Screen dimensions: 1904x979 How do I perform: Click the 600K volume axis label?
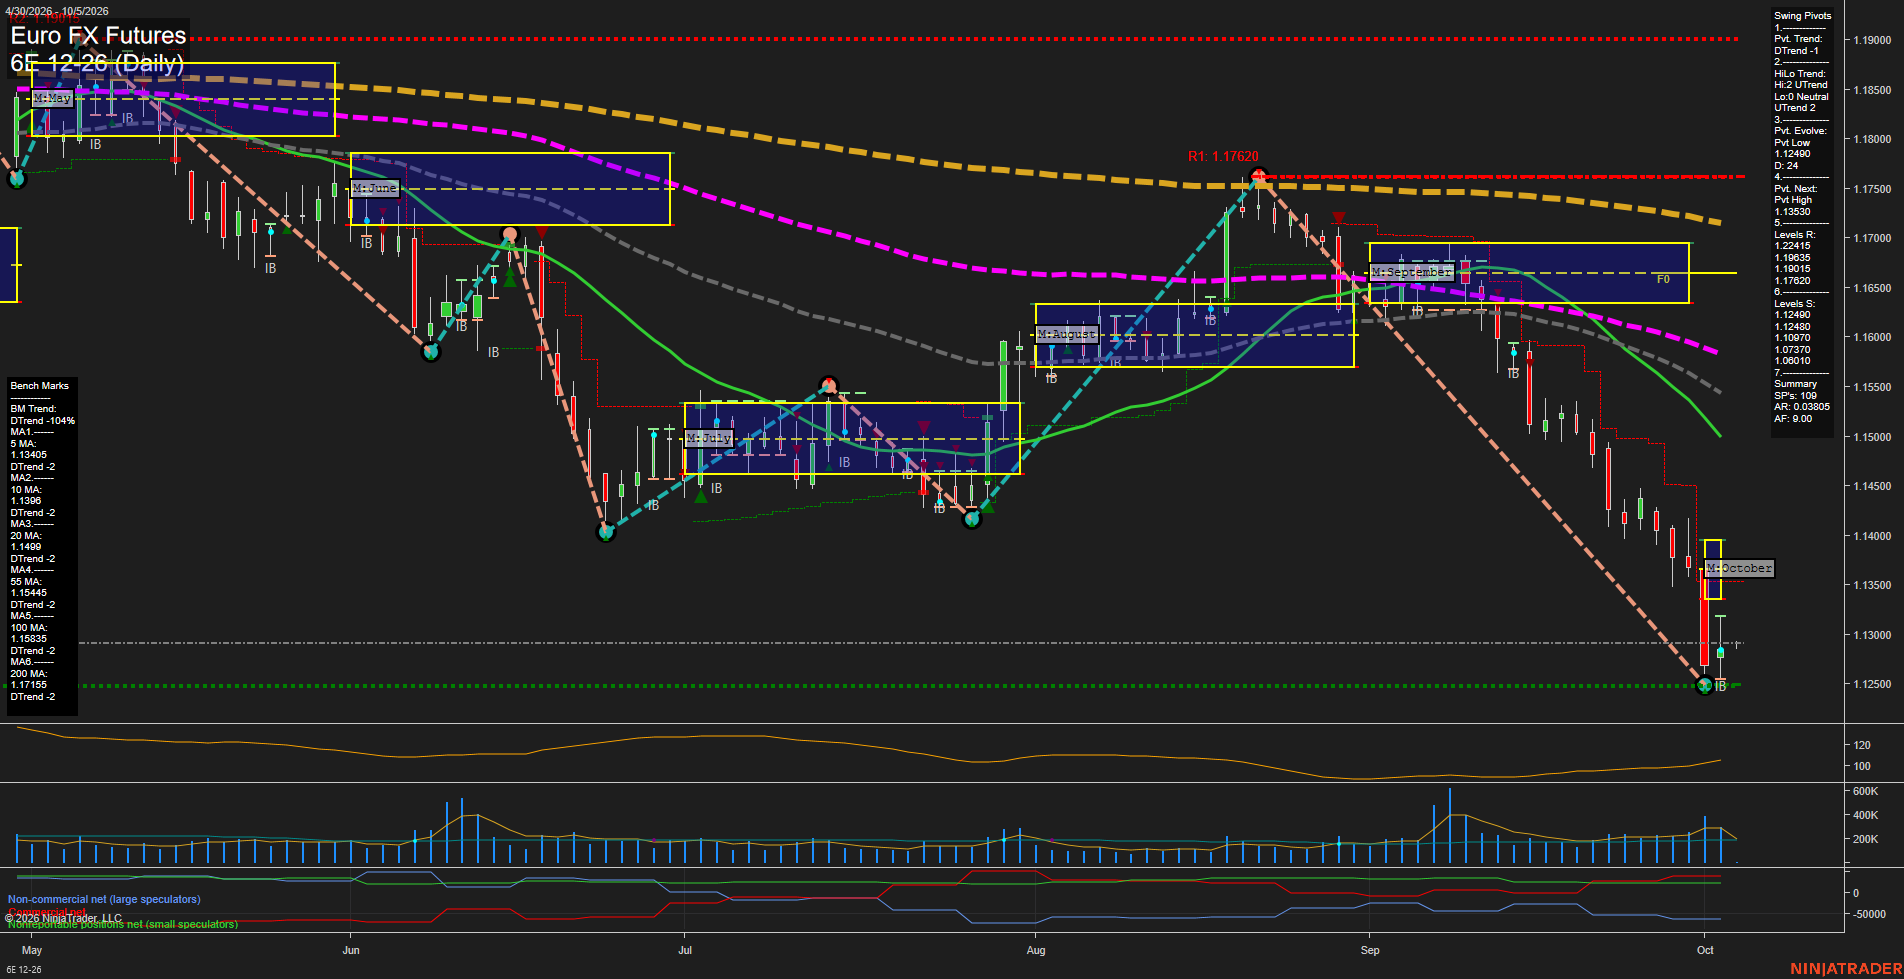(1865, 791)
